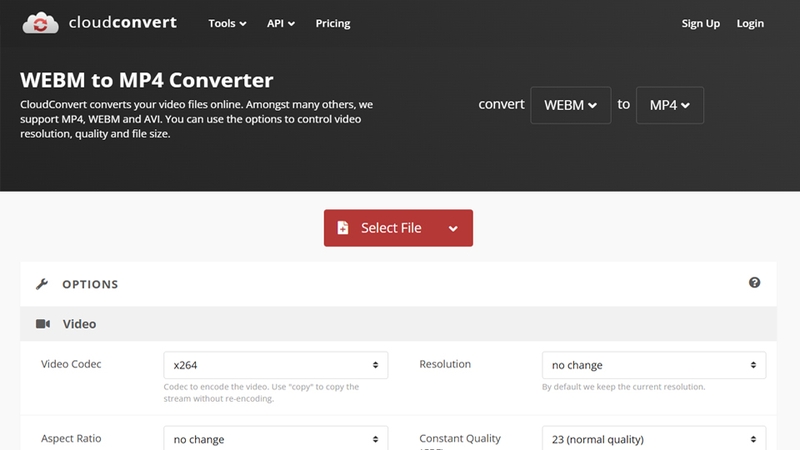Screen dimensions: 800x450
Task: Click the CloudConvert description paragraph
Action: pos(196,119)
